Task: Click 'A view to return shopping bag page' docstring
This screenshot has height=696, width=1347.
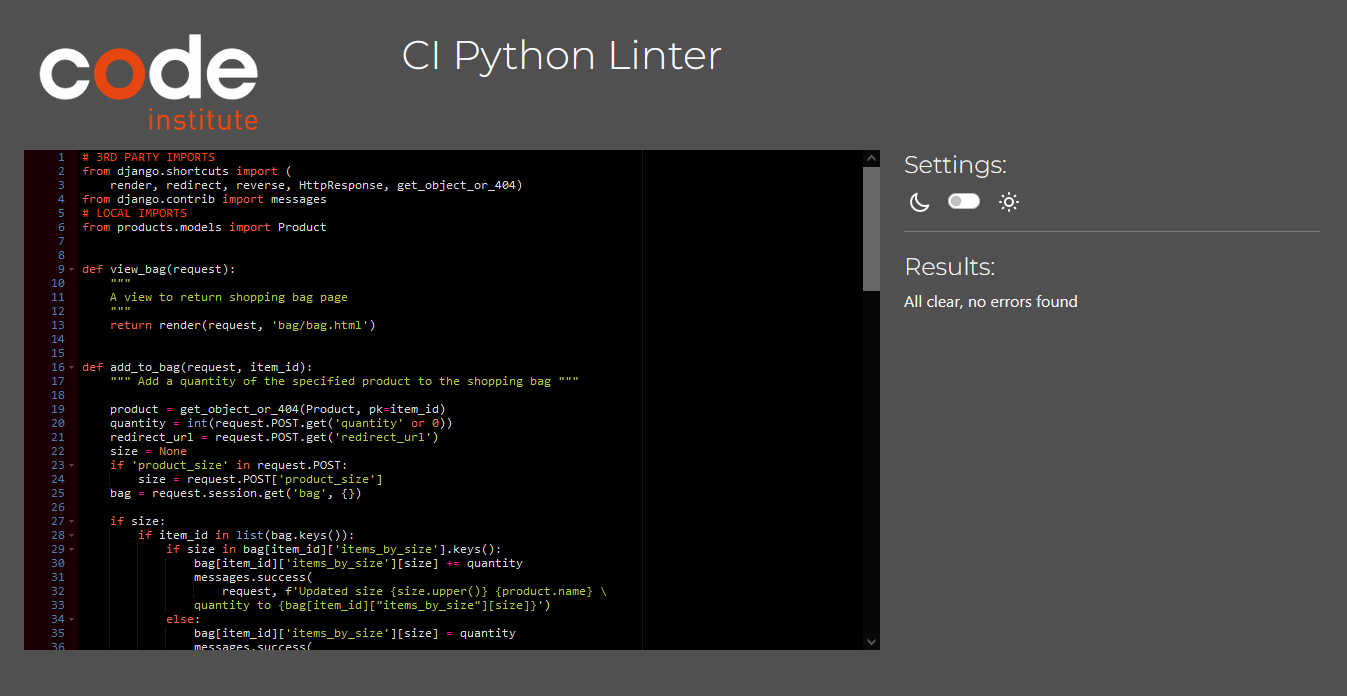Action: 229,297
